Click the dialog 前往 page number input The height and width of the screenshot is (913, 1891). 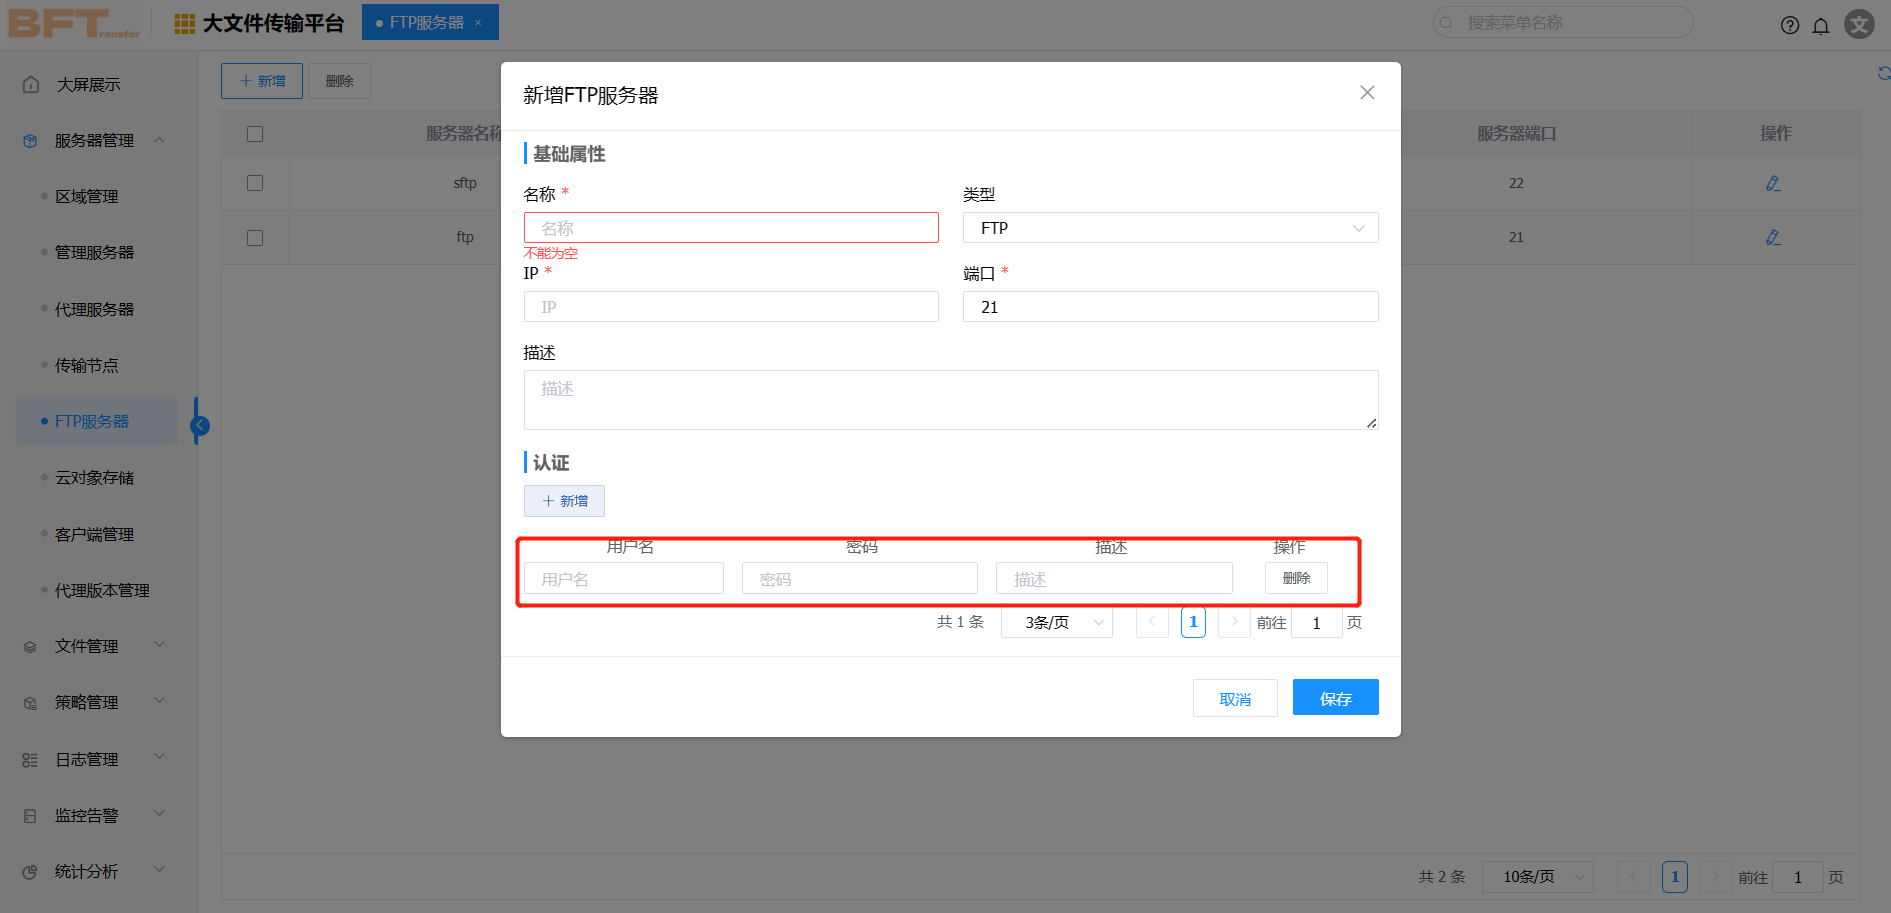[x=1317, y=623]
